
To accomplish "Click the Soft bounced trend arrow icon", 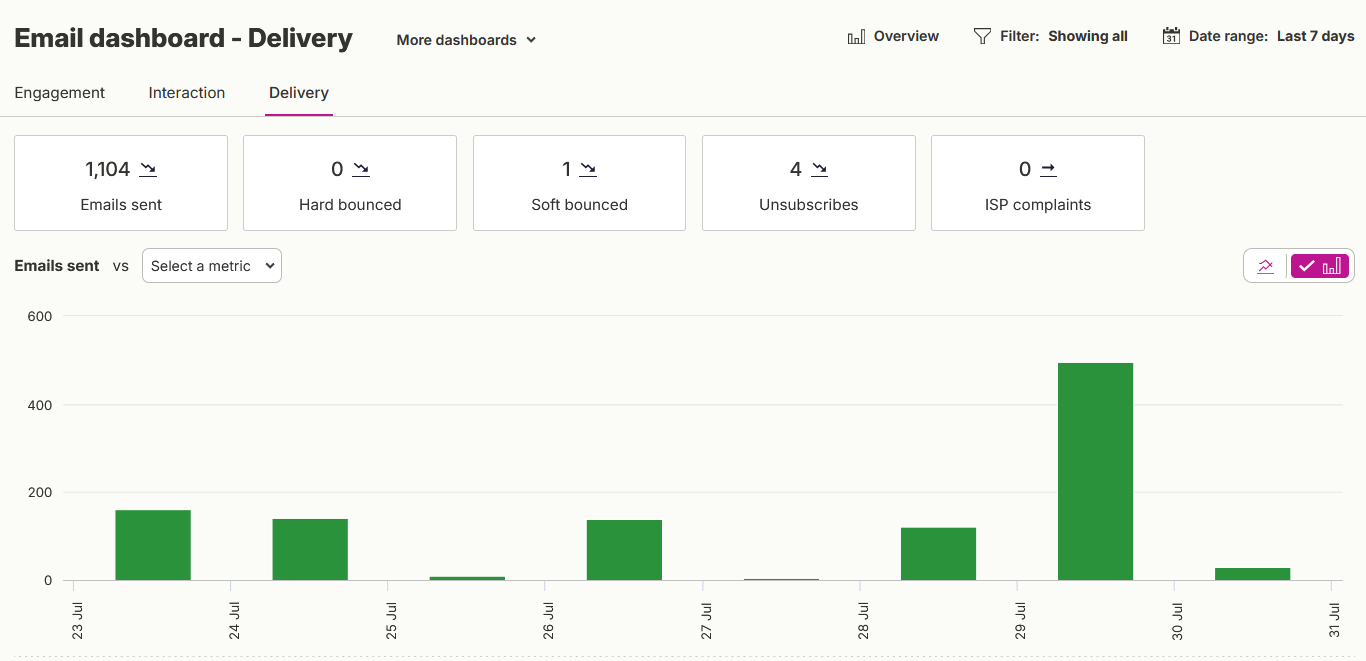I will click(x=588, y=169).
